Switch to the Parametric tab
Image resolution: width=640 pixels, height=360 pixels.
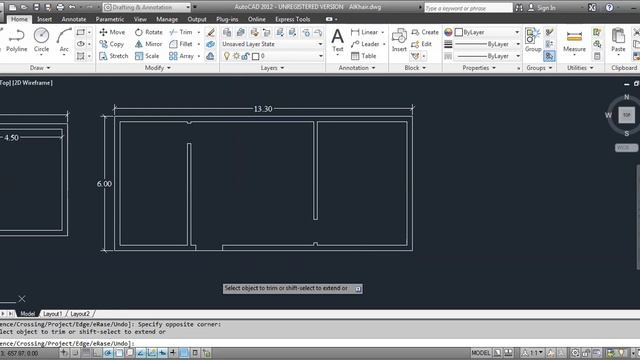[x=110, y=19]
